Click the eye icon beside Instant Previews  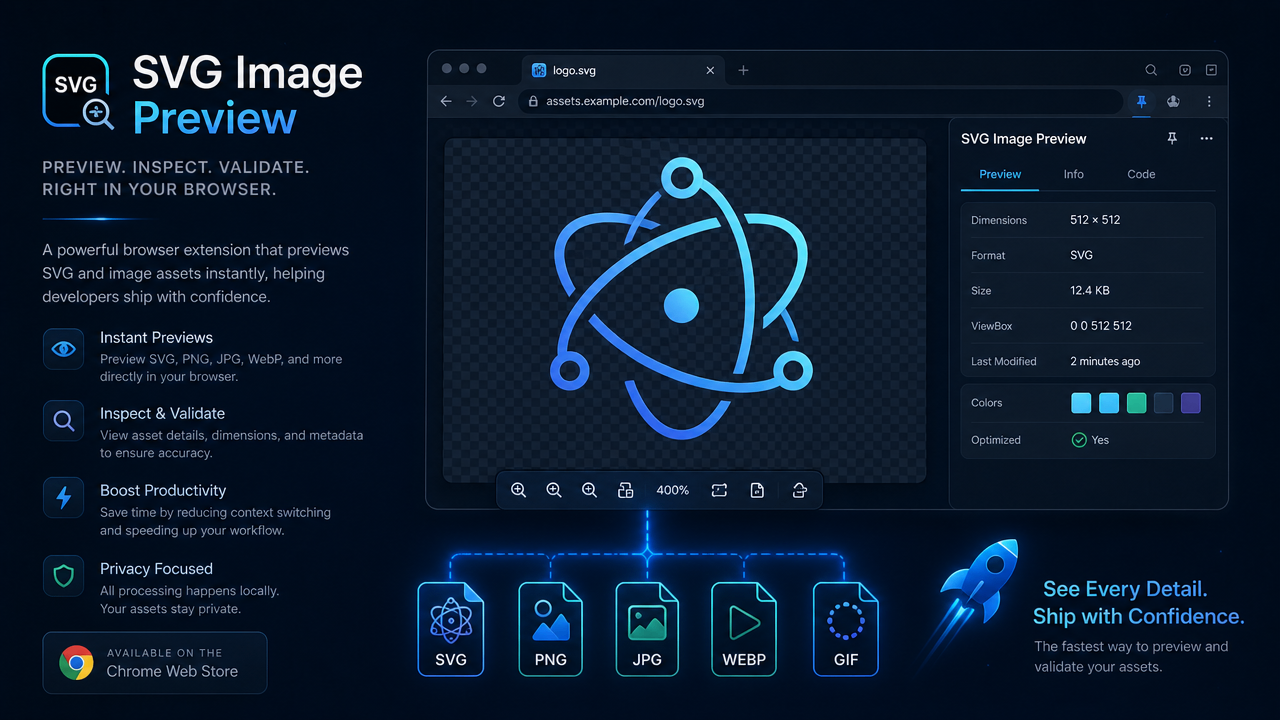(x=63, y=349)
